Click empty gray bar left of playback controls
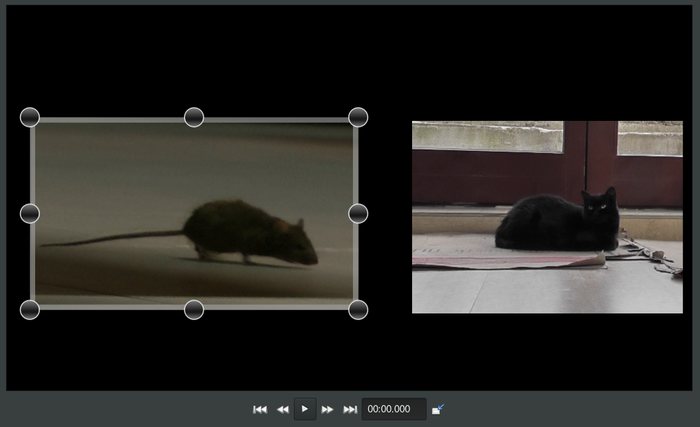This screenshot has width=700, height=427. click(x=120, y=409)
